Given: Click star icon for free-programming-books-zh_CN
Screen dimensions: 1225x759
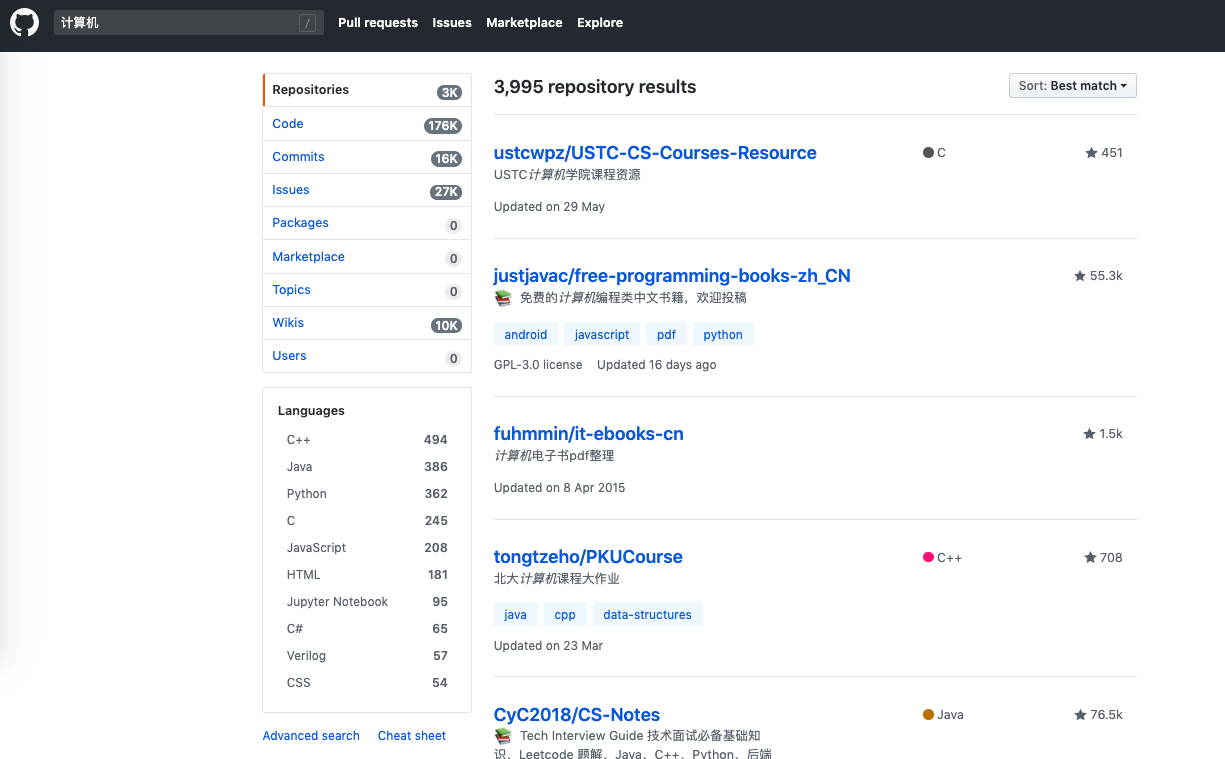Looking at the screenshot, I should [1080, 276].
